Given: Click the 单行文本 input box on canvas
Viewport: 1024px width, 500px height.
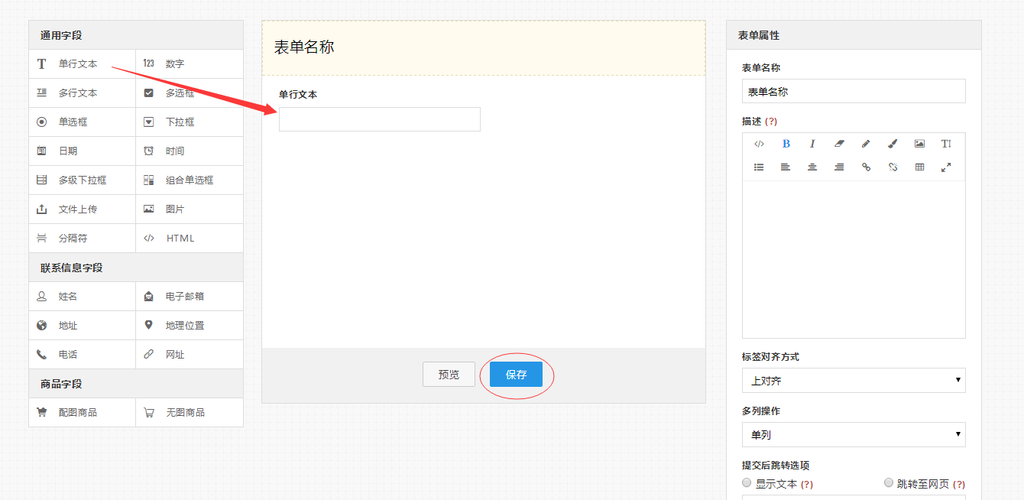Looking at the screenshot, I should 379,119.
